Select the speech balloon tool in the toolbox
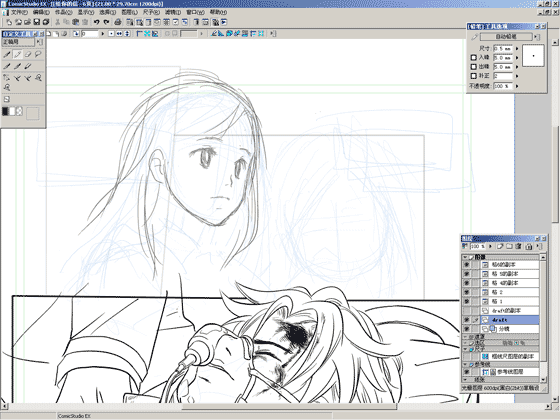 pyautogui.click(x=38, y=54)
